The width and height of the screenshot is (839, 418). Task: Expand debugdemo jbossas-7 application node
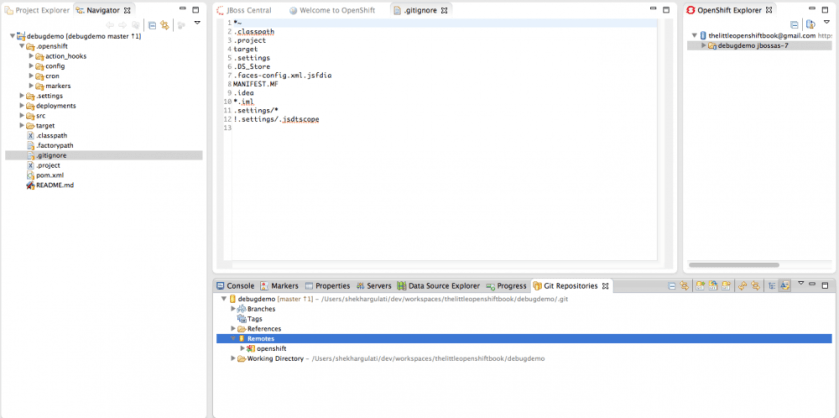click(x=703, y=45)
